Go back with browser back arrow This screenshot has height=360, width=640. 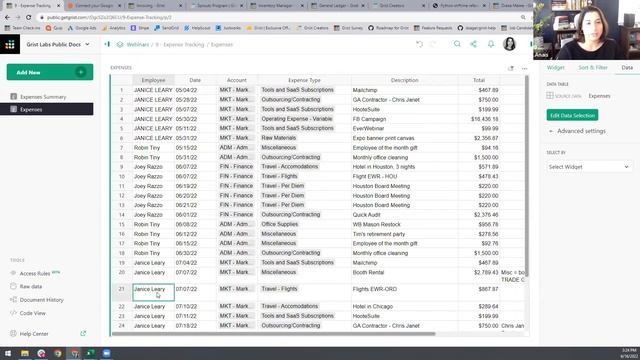(7, 18)
